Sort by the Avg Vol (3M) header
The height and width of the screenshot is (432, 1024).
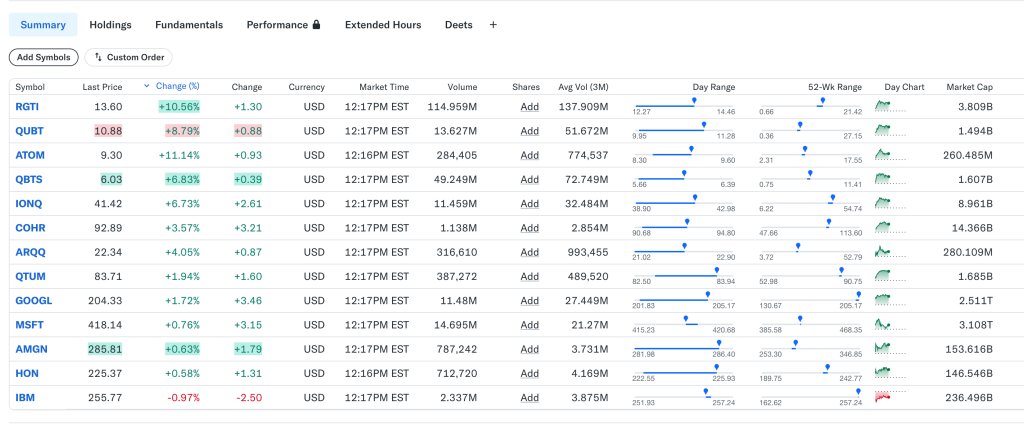[583, 87]
